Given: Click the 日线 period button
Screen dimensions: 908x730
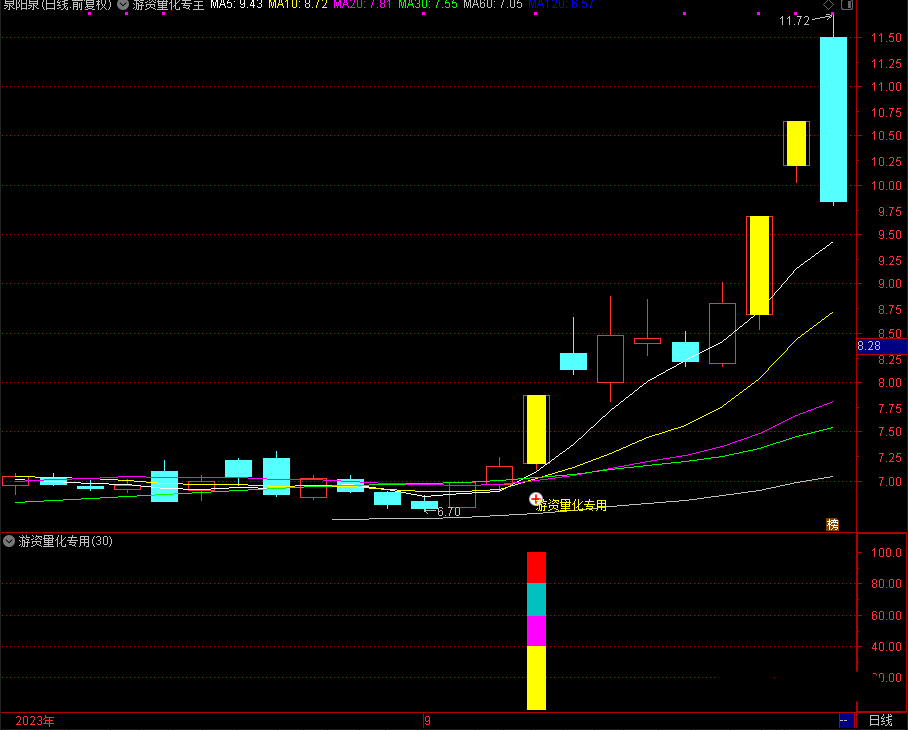Looking at the screenshot, I should click(880, 720).
